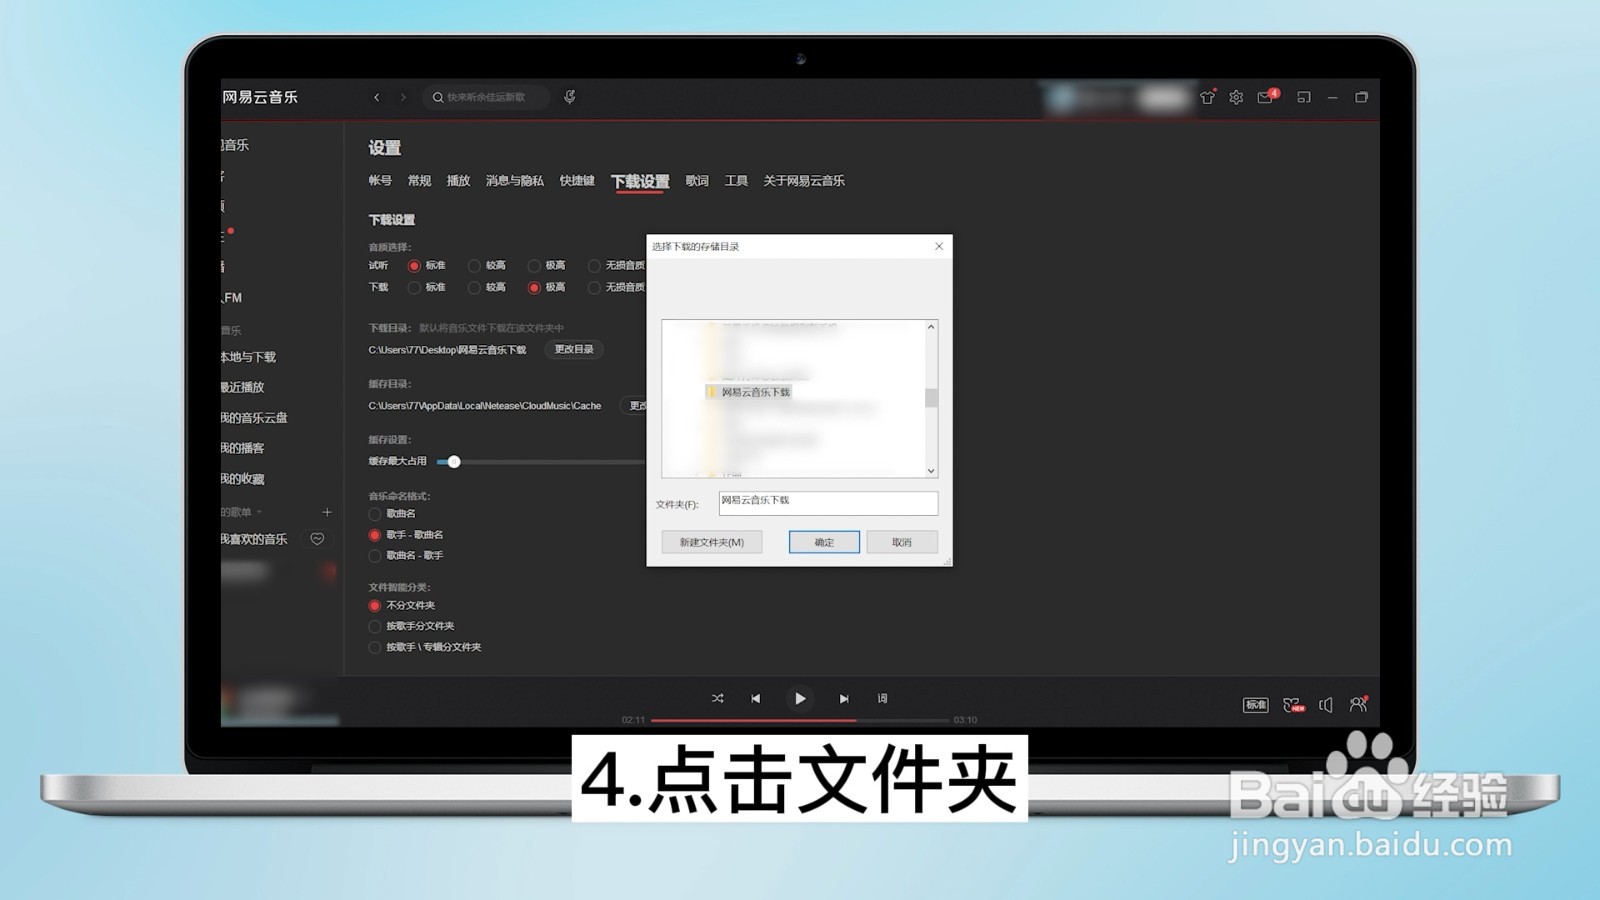Viewport: 1600px width, 900px height.
Task: Skip to the next track
Action: (844, 699)
